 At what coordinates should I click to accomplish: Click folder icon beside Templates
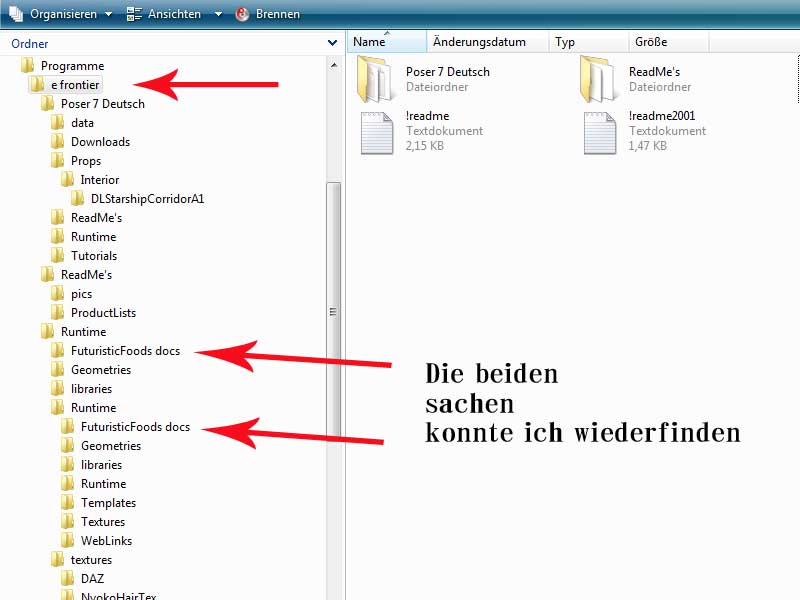pos(67,503)
